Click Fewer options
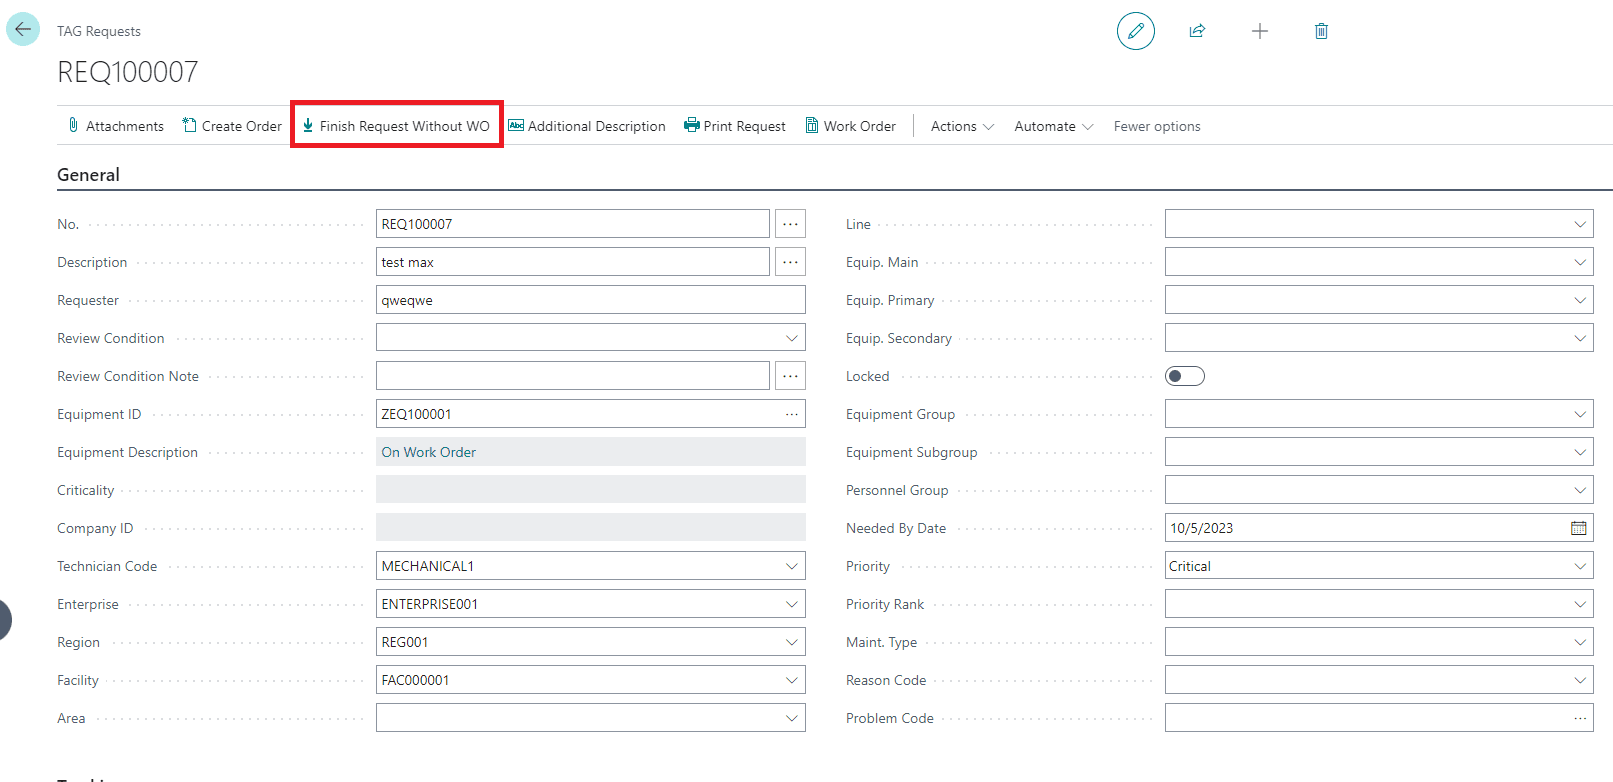The image size is (1613, 782). point(1157,126)
